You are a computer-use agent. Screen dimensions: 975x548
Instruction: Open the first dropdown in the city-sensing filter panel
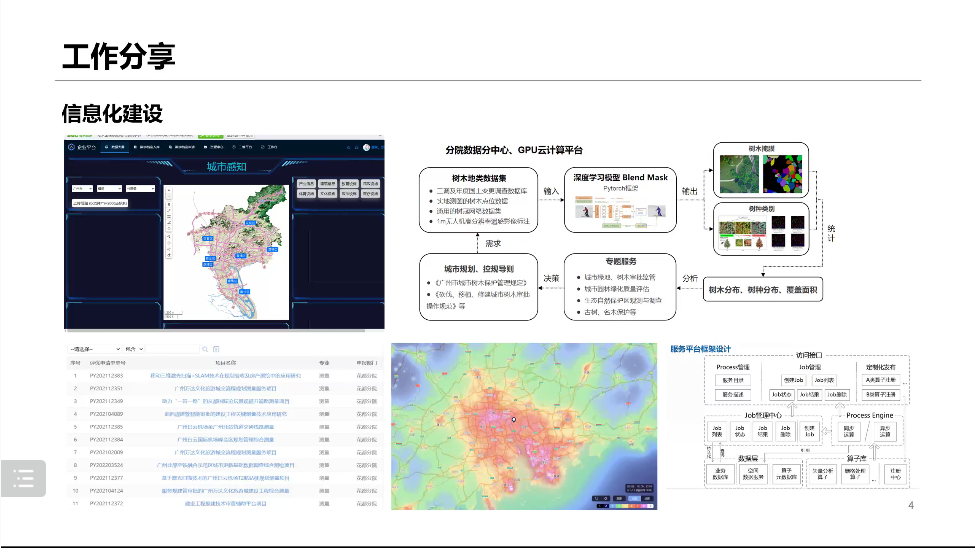coord(82,187)
